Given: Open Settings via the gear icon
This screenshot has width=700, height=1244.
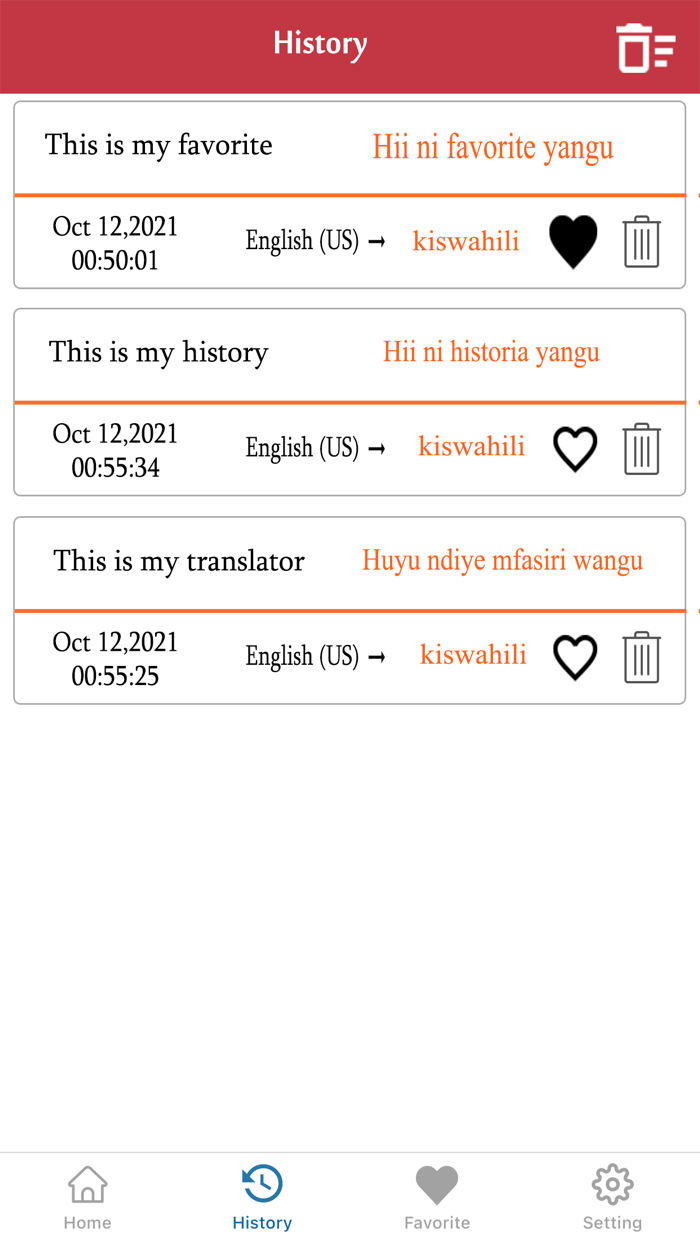Looking at the screenshot, I should (x=612, y=1183).
